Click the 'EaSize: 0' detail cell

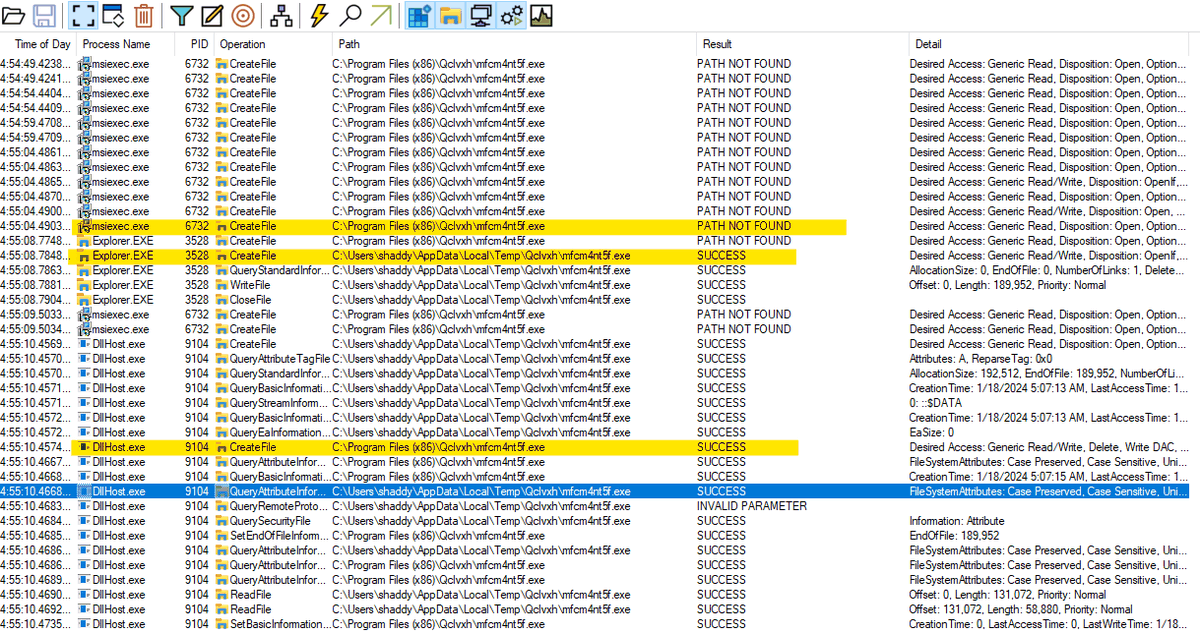tap(930, 432)
